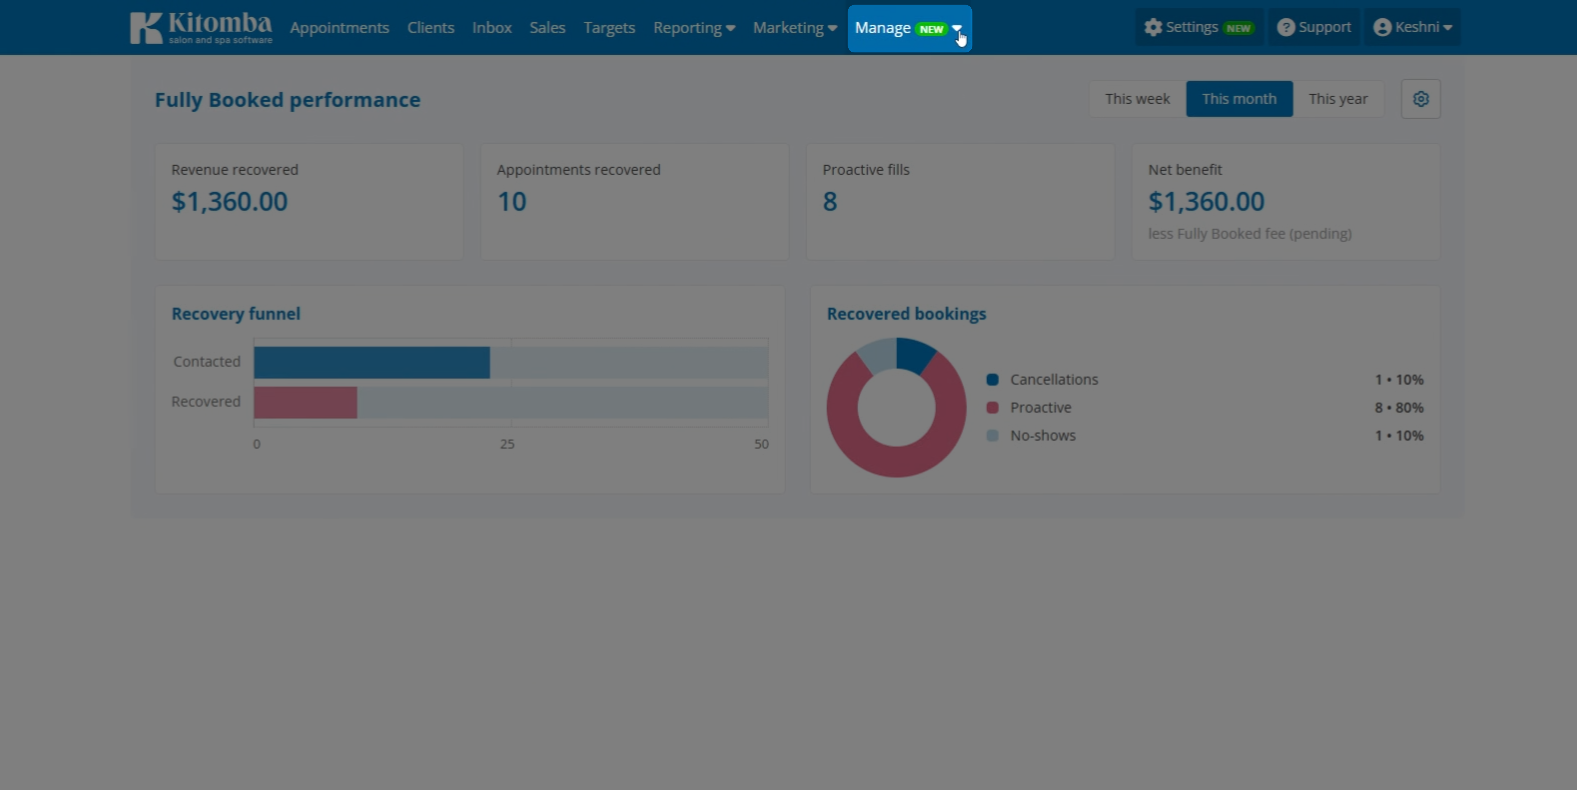Expand the Manage dropdown menu
Image resolution: width=1577 pixels, height=790 pixels.
(x=909, y=28)
